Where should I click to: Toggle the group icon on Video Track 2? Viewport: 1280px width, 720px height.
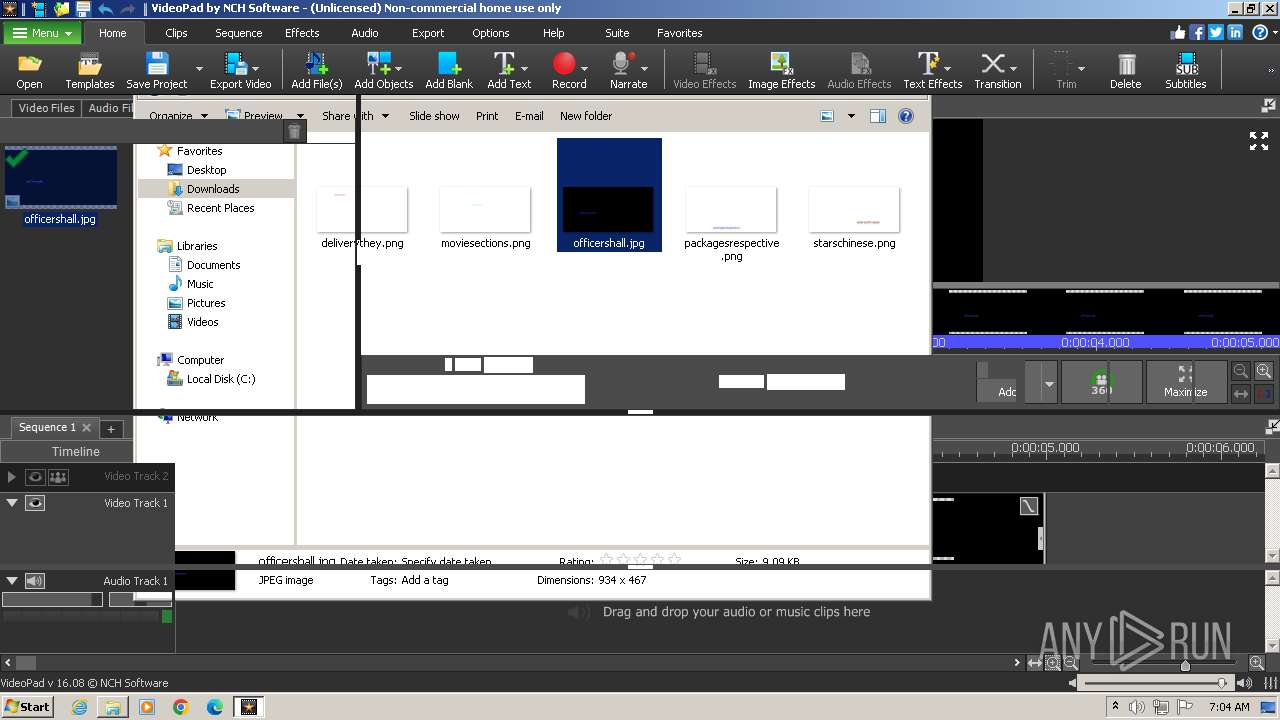coord(58,477)
